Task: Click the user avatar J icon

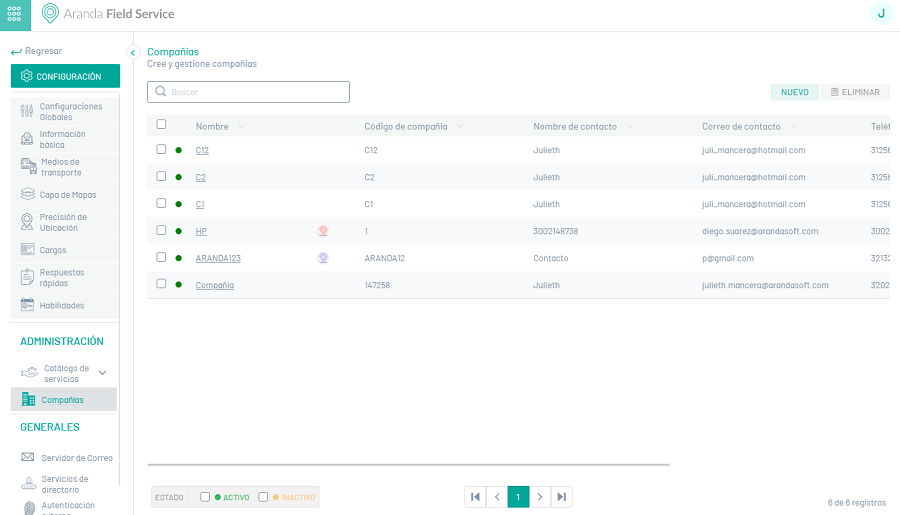Action: 880,13
